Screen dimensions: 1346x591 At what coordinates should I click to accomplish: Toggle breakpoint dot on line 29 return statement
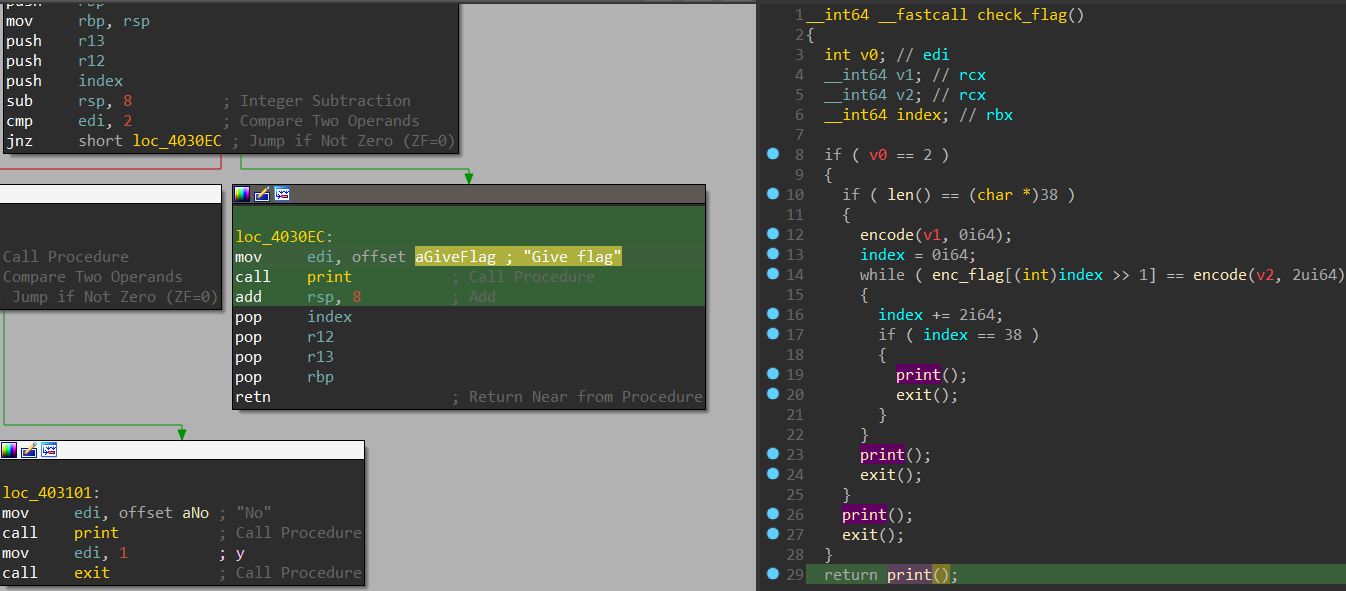click(772, 574)
